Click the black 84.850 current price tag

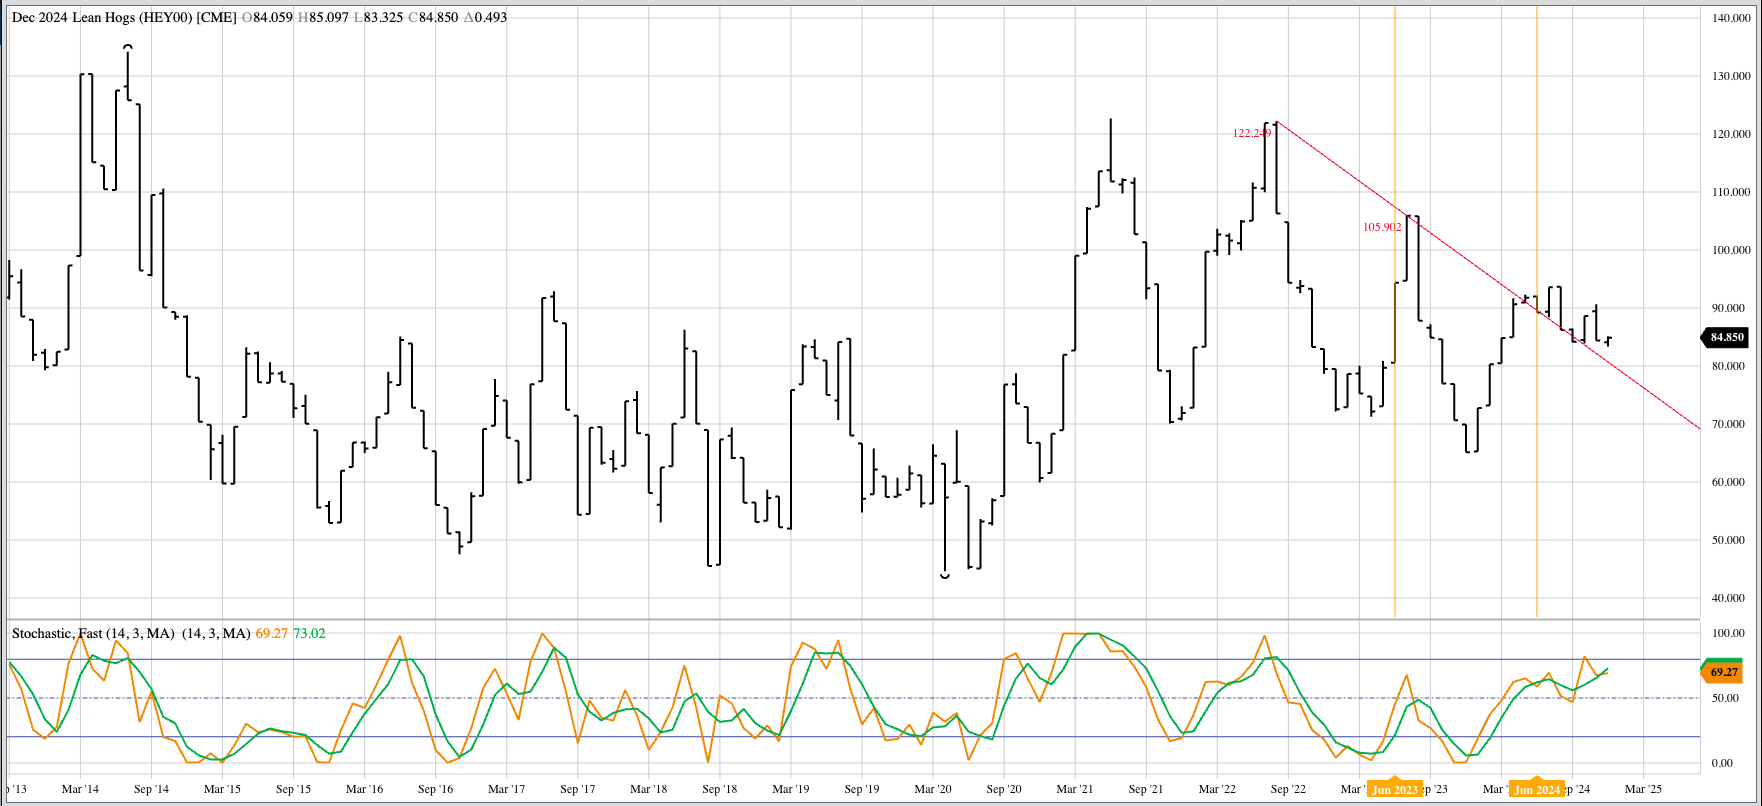pyautogui.click(x=1725, y=337)
